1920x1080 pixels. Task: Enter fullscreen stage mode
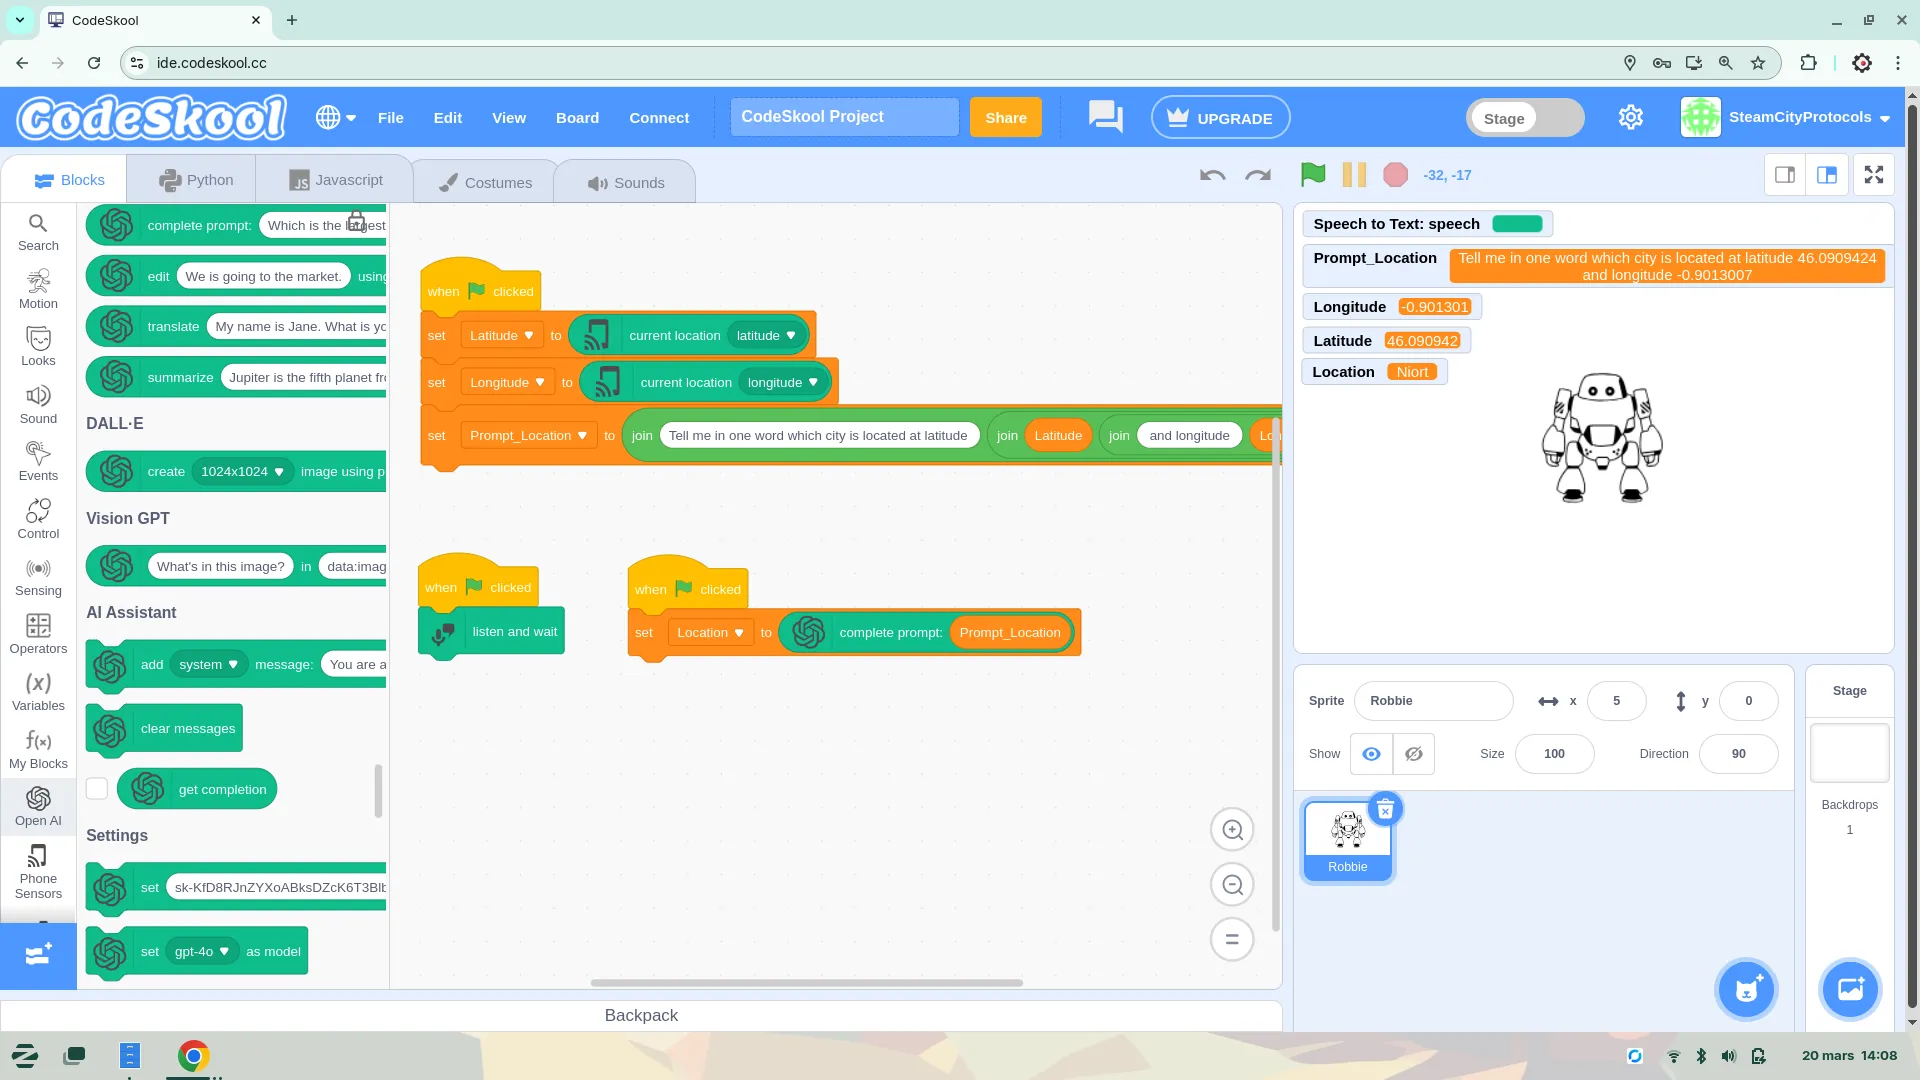tap(1874, 175)
